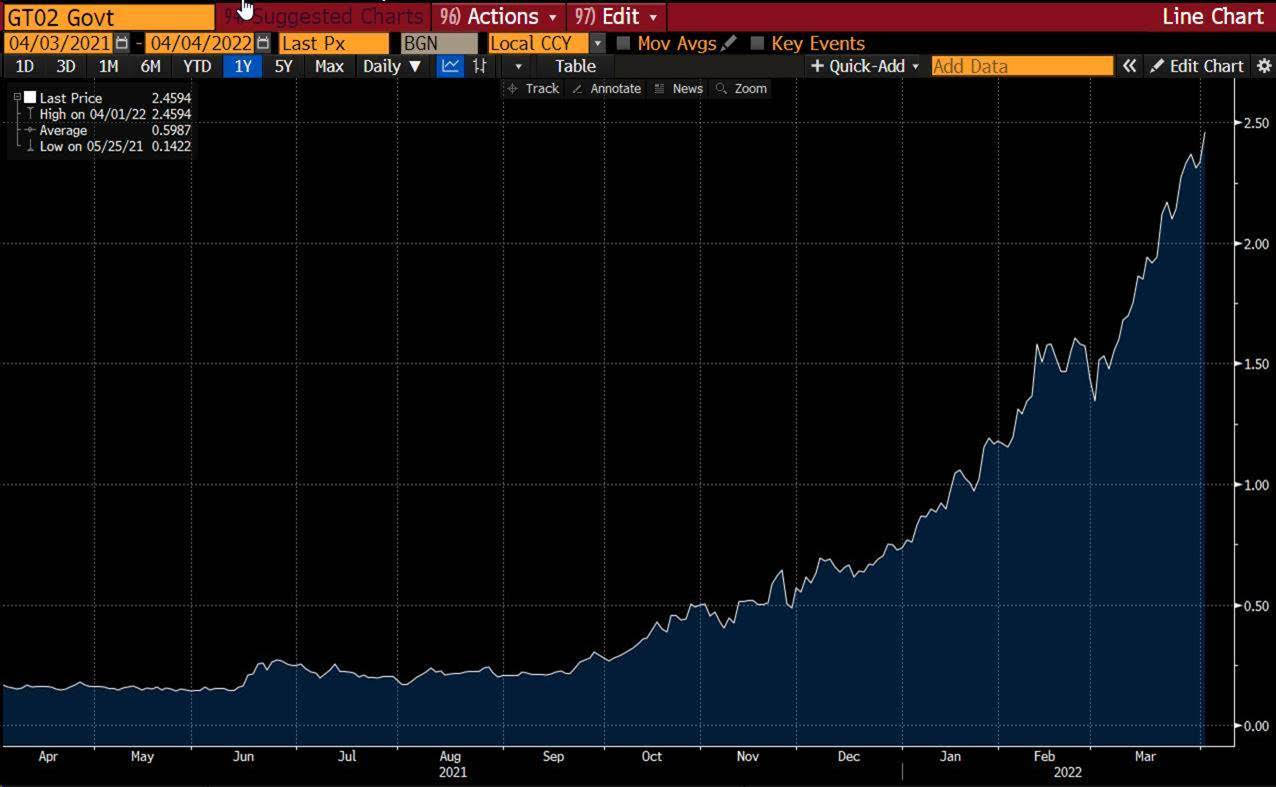The height and width of the screenshot is (787, 1276).
Task: Click the Mar x-axis month label
Action: (x=1144, y=756)
